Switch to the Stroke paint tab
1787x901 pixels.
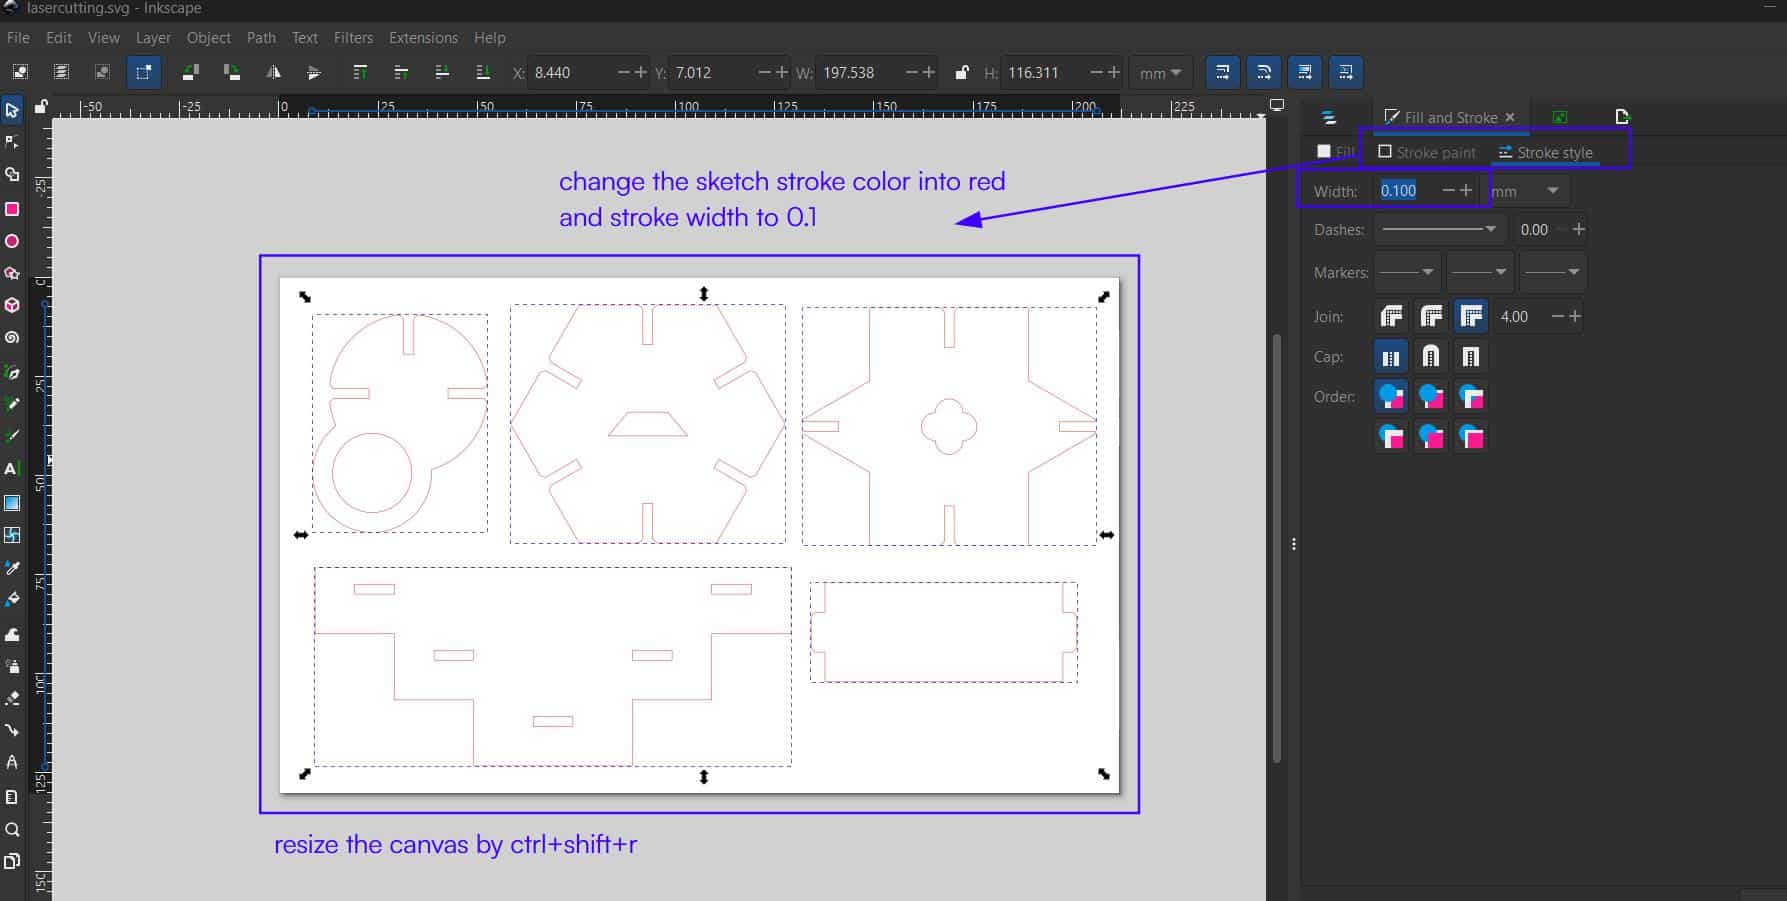click(1427, 152)
